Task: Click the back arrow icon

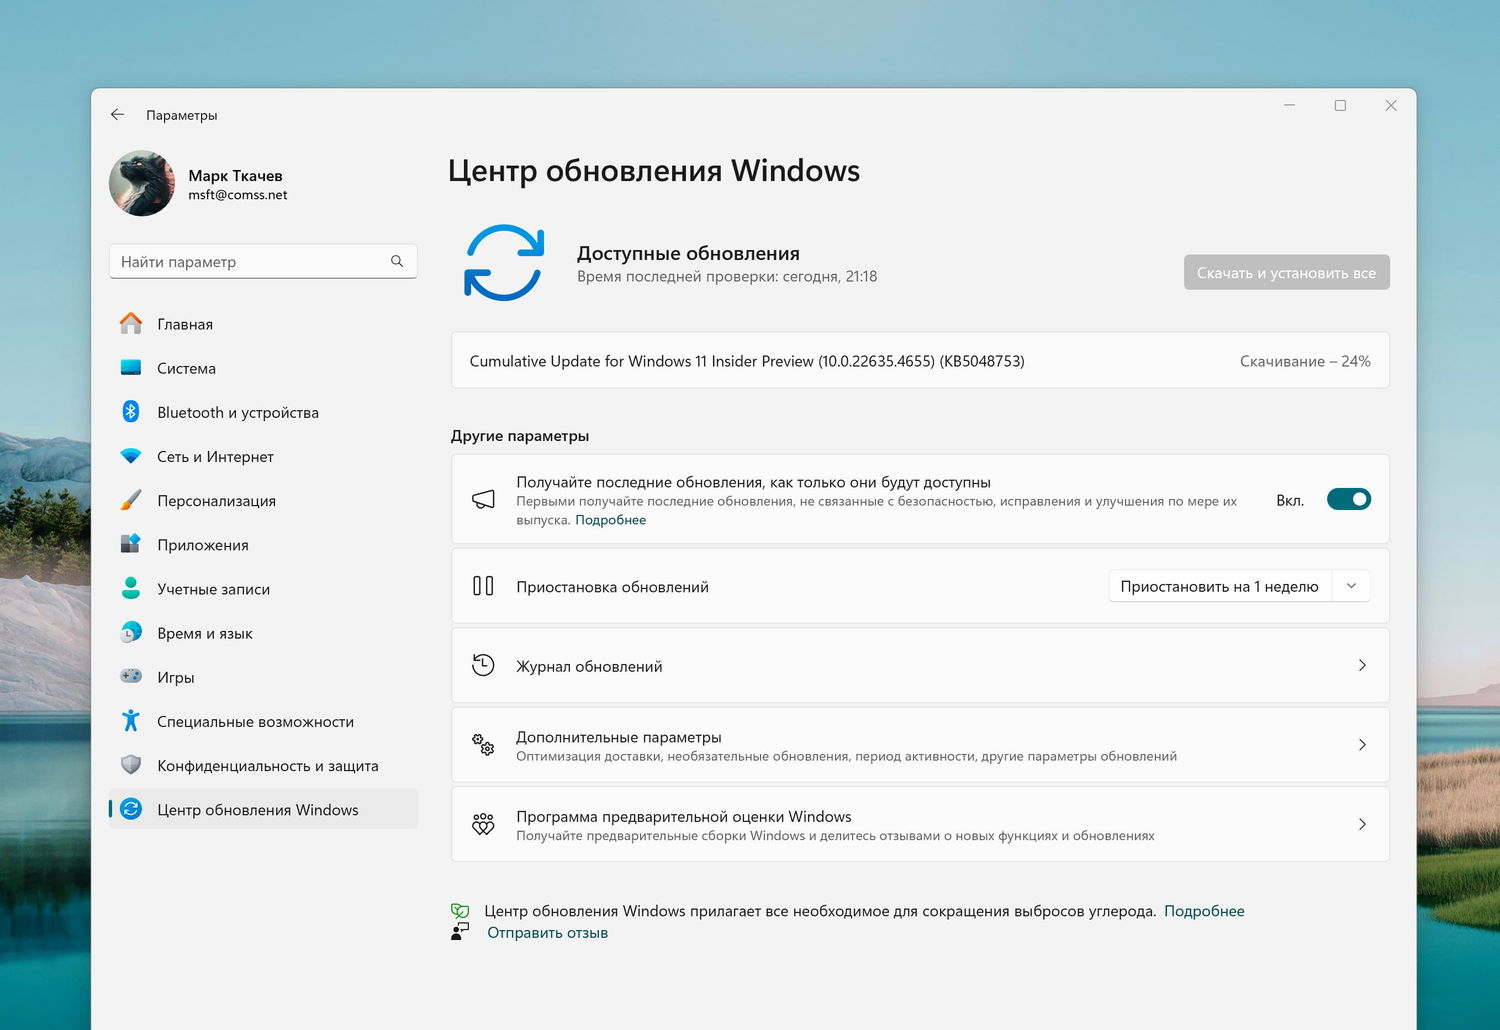Action: [117, 115]
